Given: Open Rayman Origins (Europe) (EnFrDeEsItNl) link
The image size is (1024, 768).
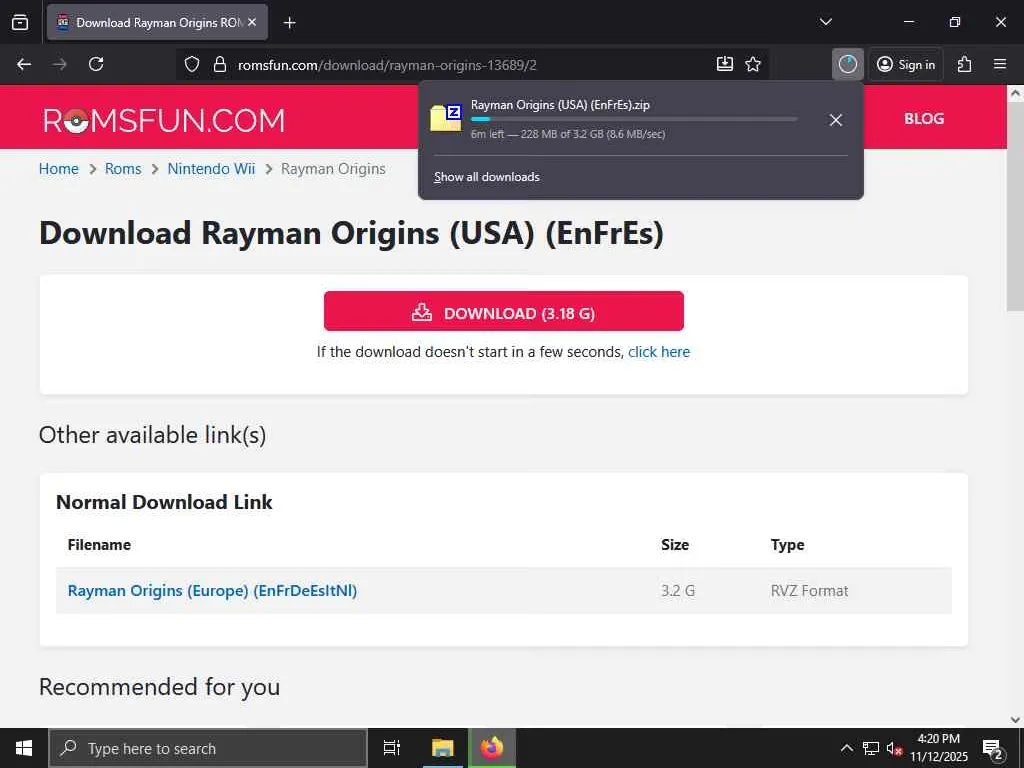Looking at the screenshot, I should 212,590.
